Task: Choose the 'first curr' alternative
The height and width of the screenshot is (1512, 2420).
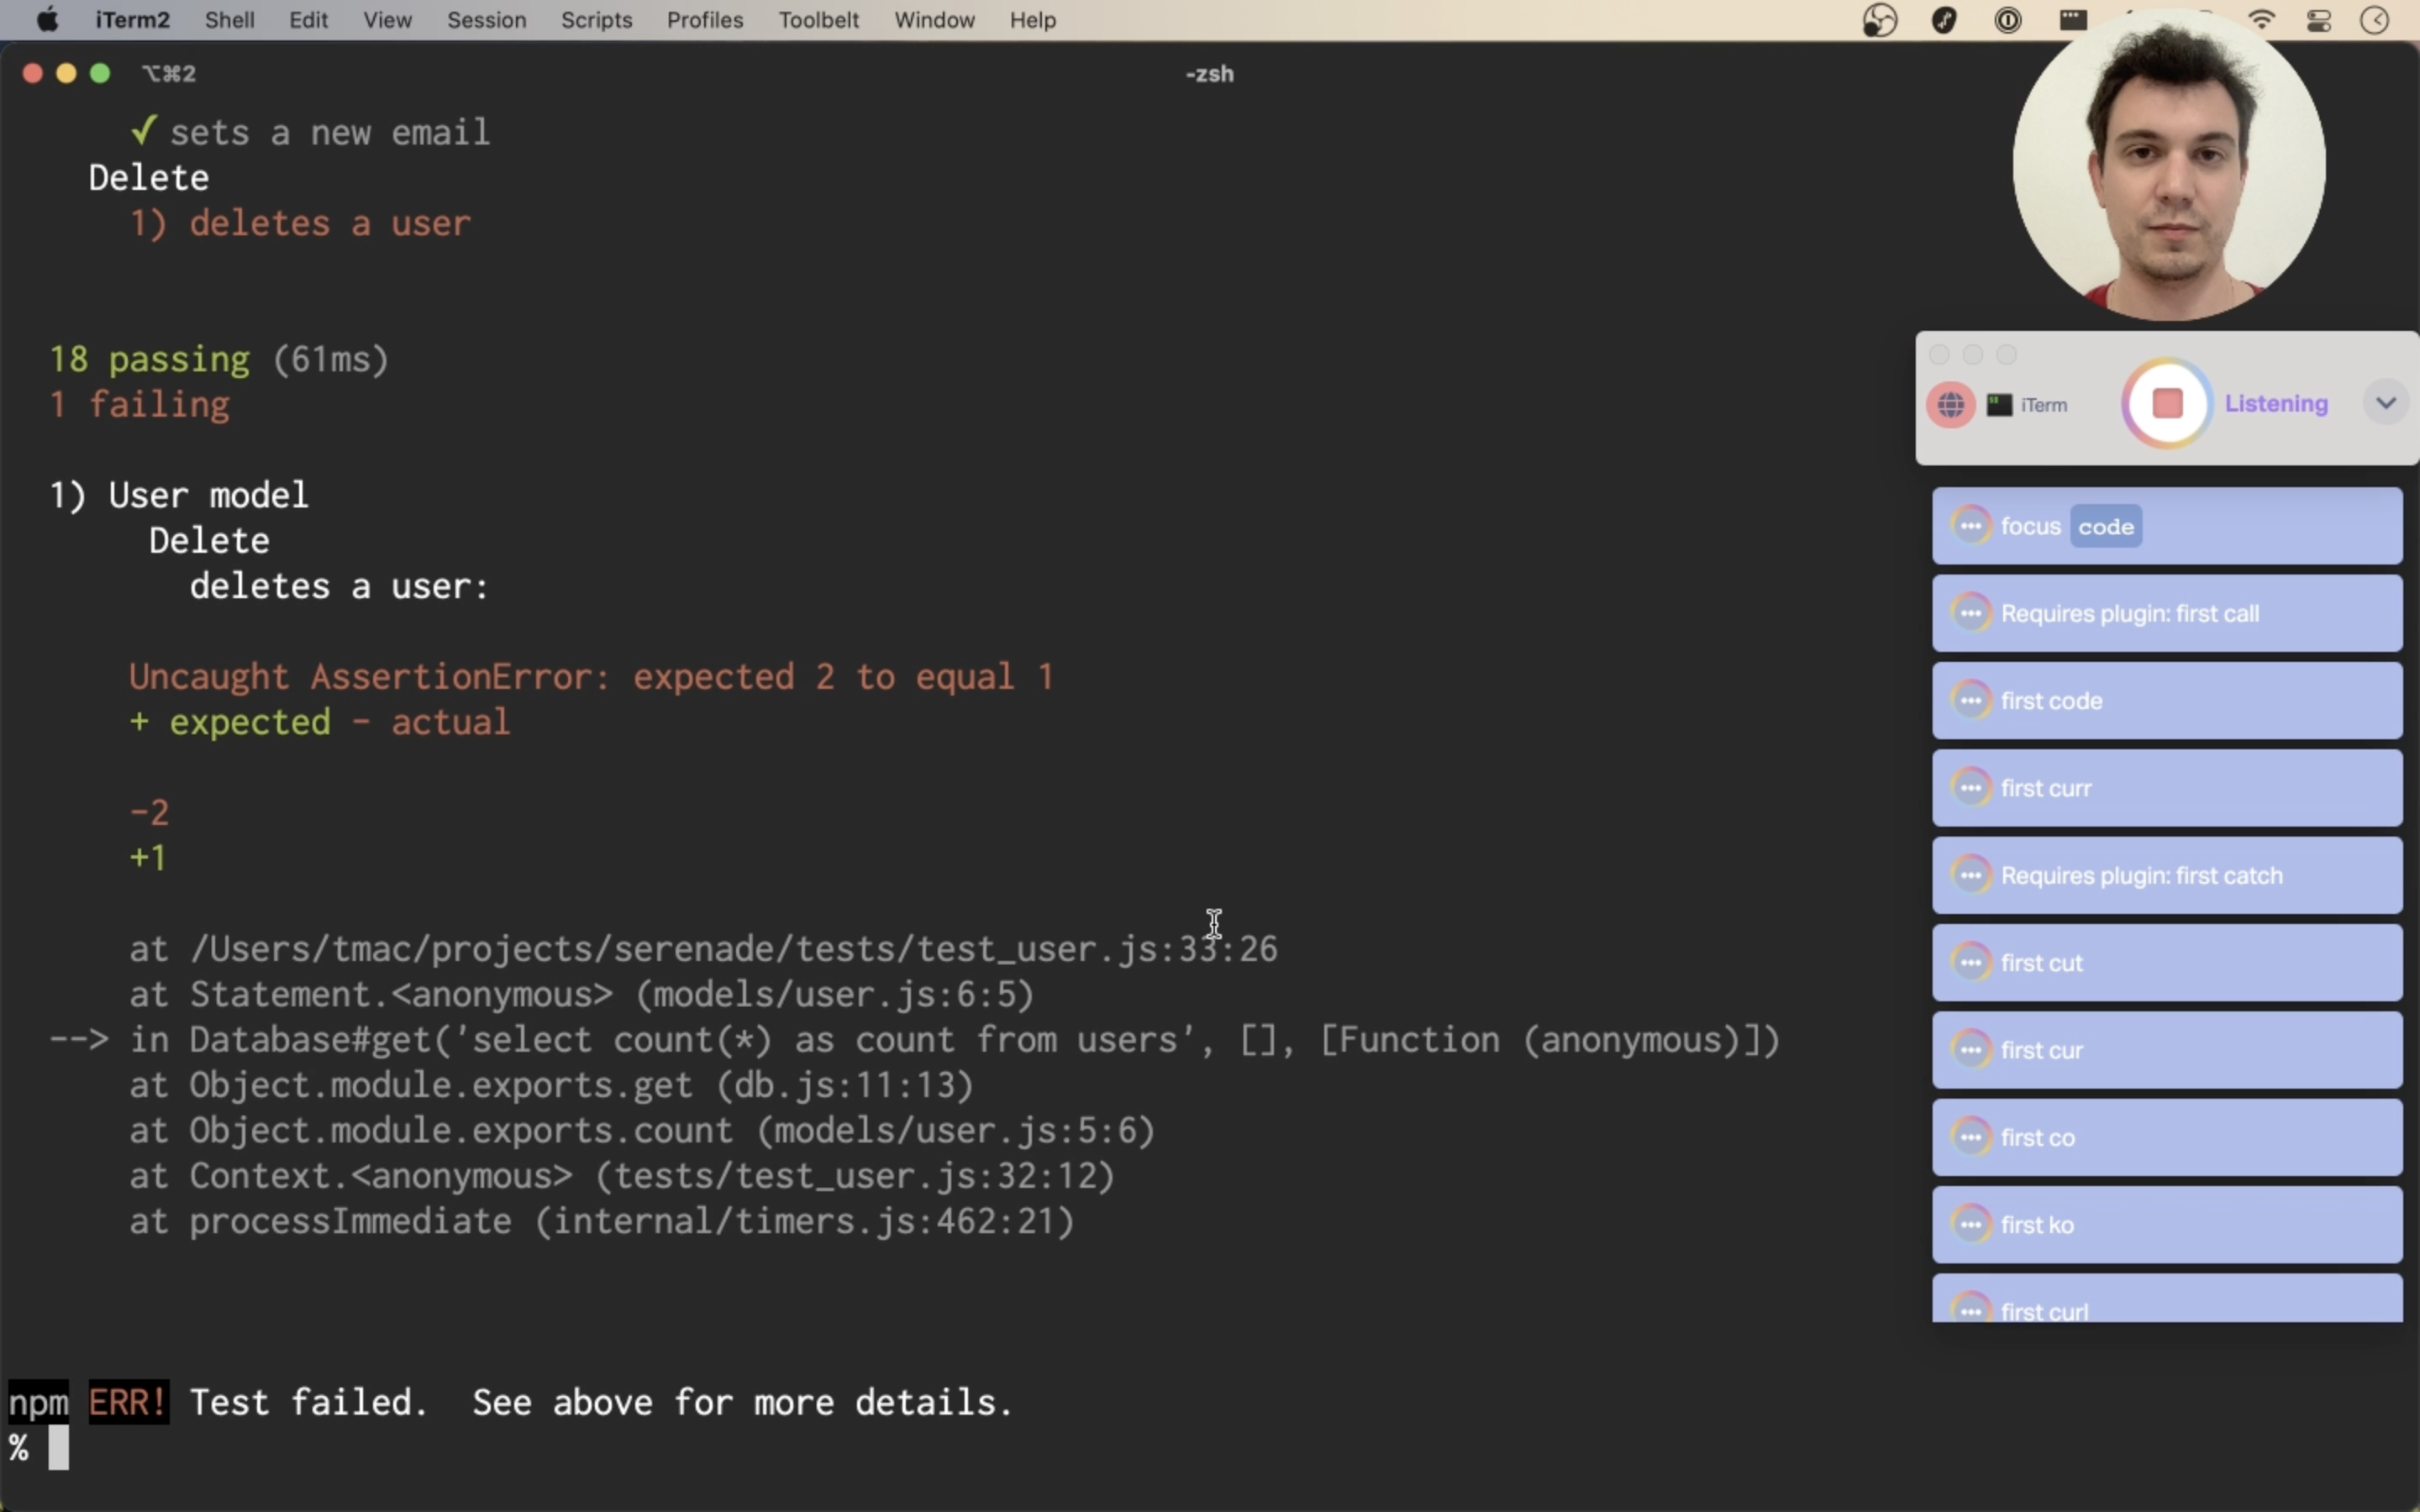Action: point(2166,789)
